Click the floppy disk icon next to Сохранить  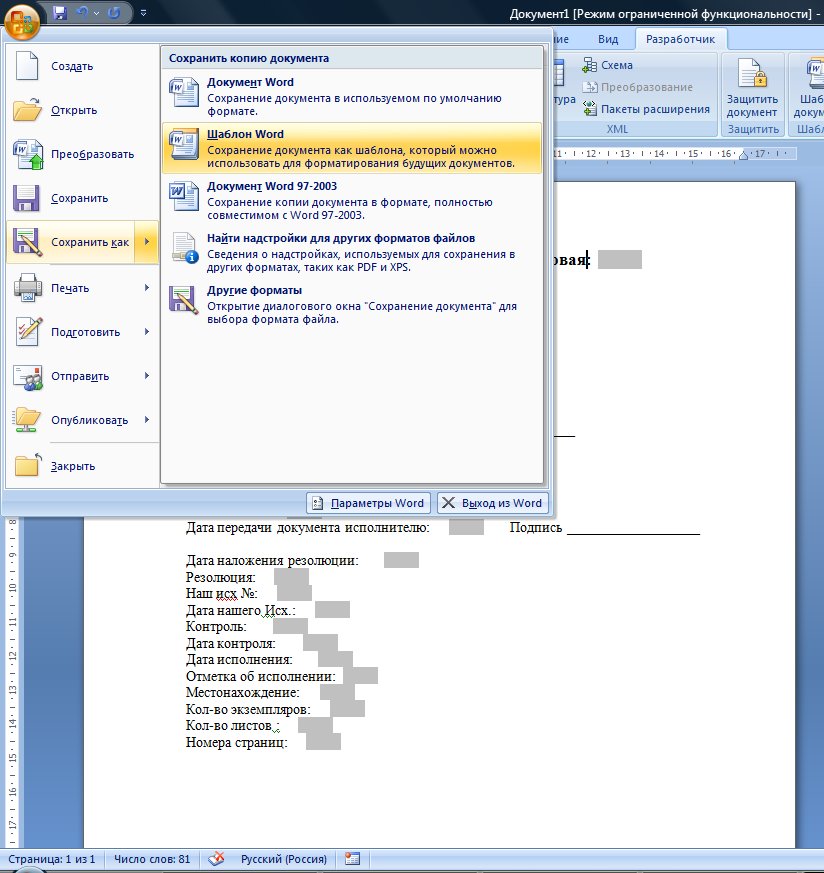[x=26, y=198]
